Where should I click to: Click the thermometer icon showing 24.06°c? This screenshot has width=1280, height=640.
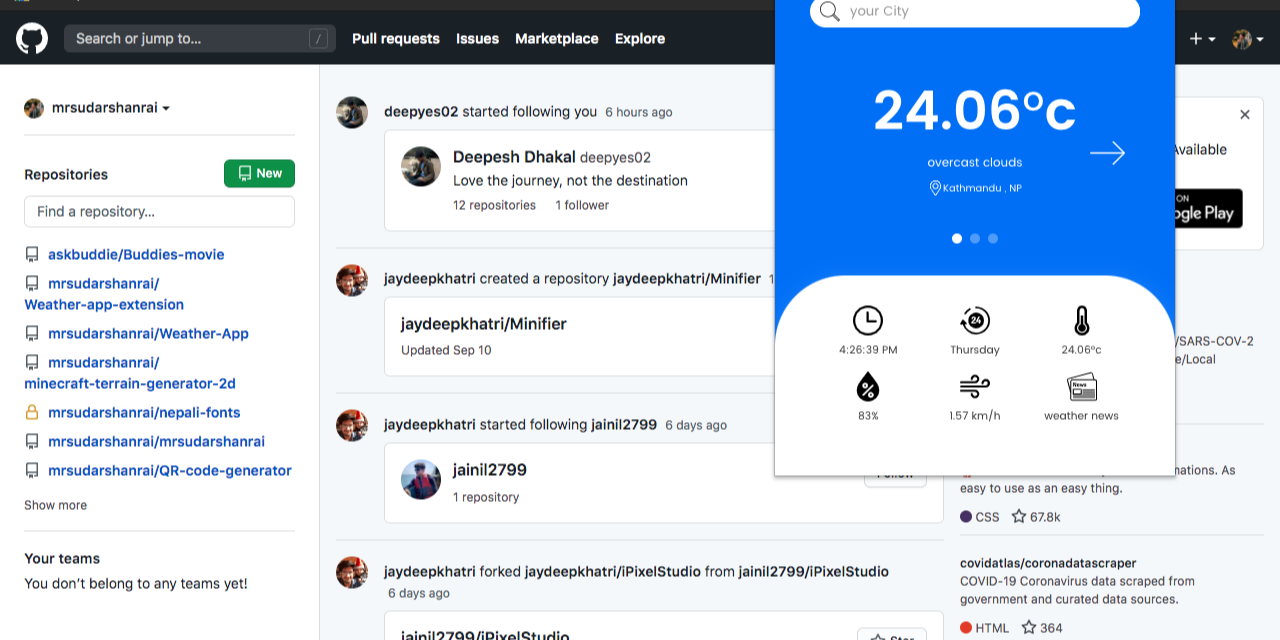(1081, 320)
